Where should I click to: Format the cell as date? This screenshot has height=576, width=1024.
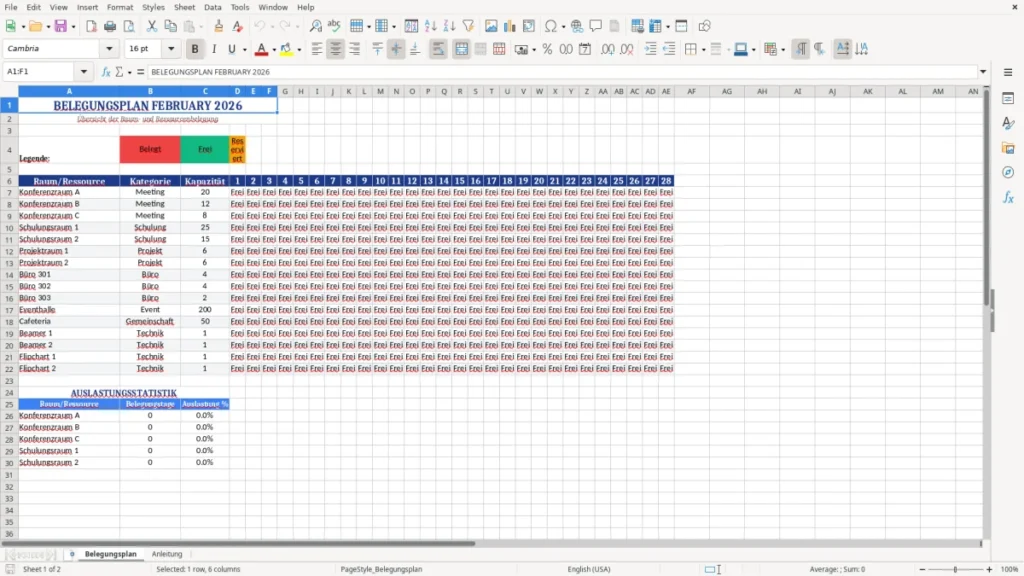click(x=585, y=49)
